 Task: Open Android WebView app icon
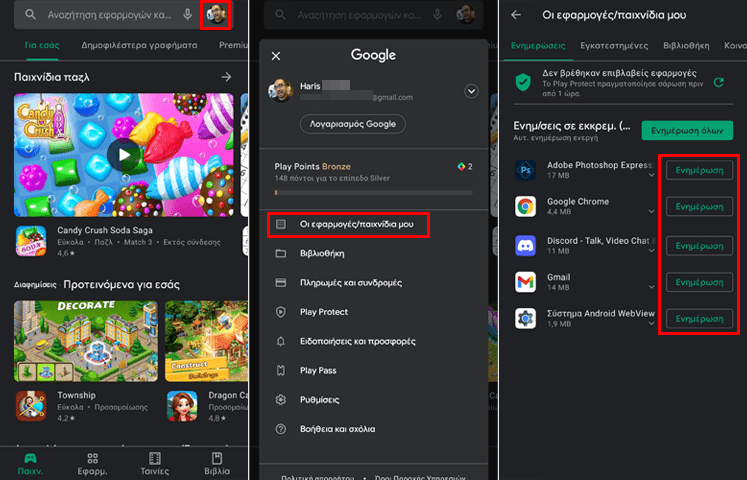pyautogui.click(x=525, y=319)
